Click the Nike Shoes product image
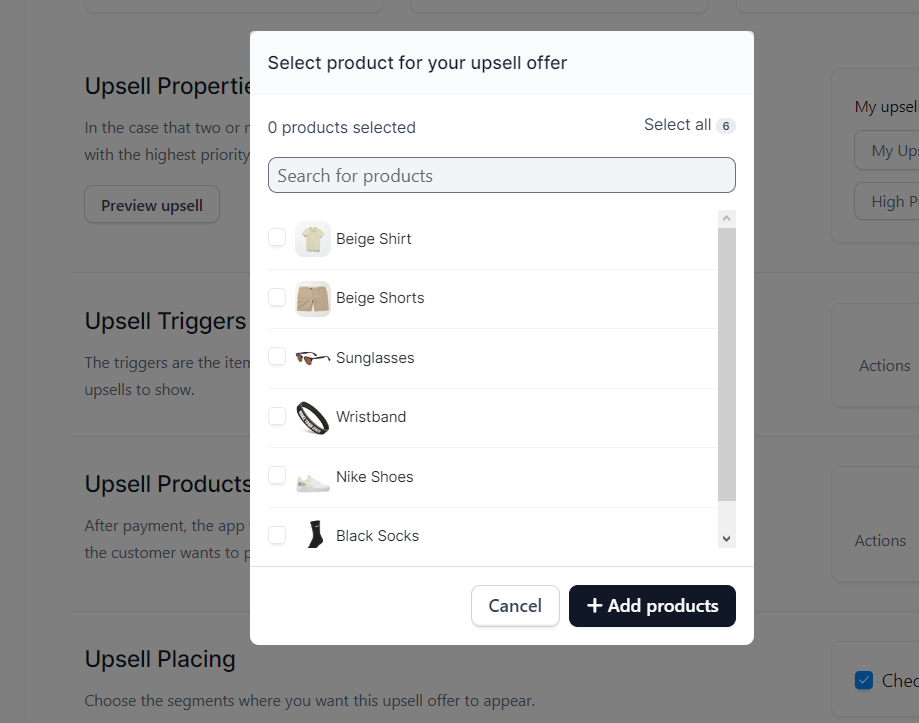 click(x=312, y=478)
